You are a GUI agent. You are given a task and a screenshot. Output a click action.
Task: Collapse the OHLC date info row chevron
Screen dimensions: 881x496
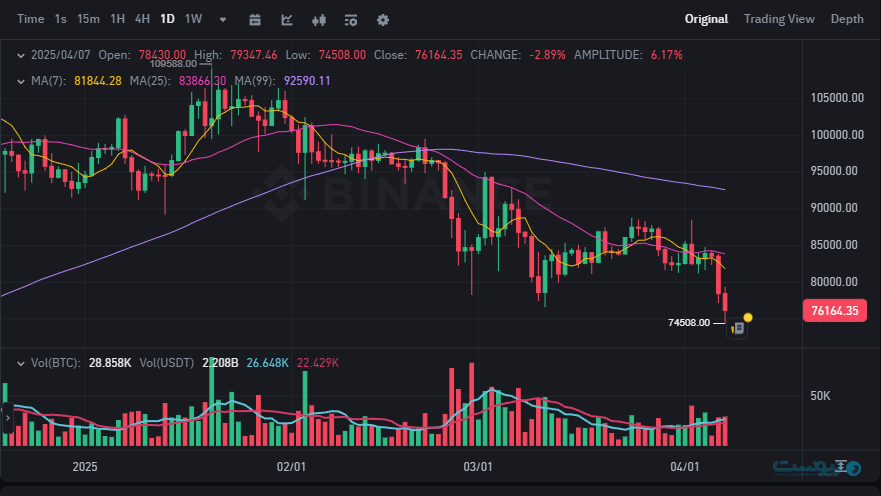[x=21, y=55]
